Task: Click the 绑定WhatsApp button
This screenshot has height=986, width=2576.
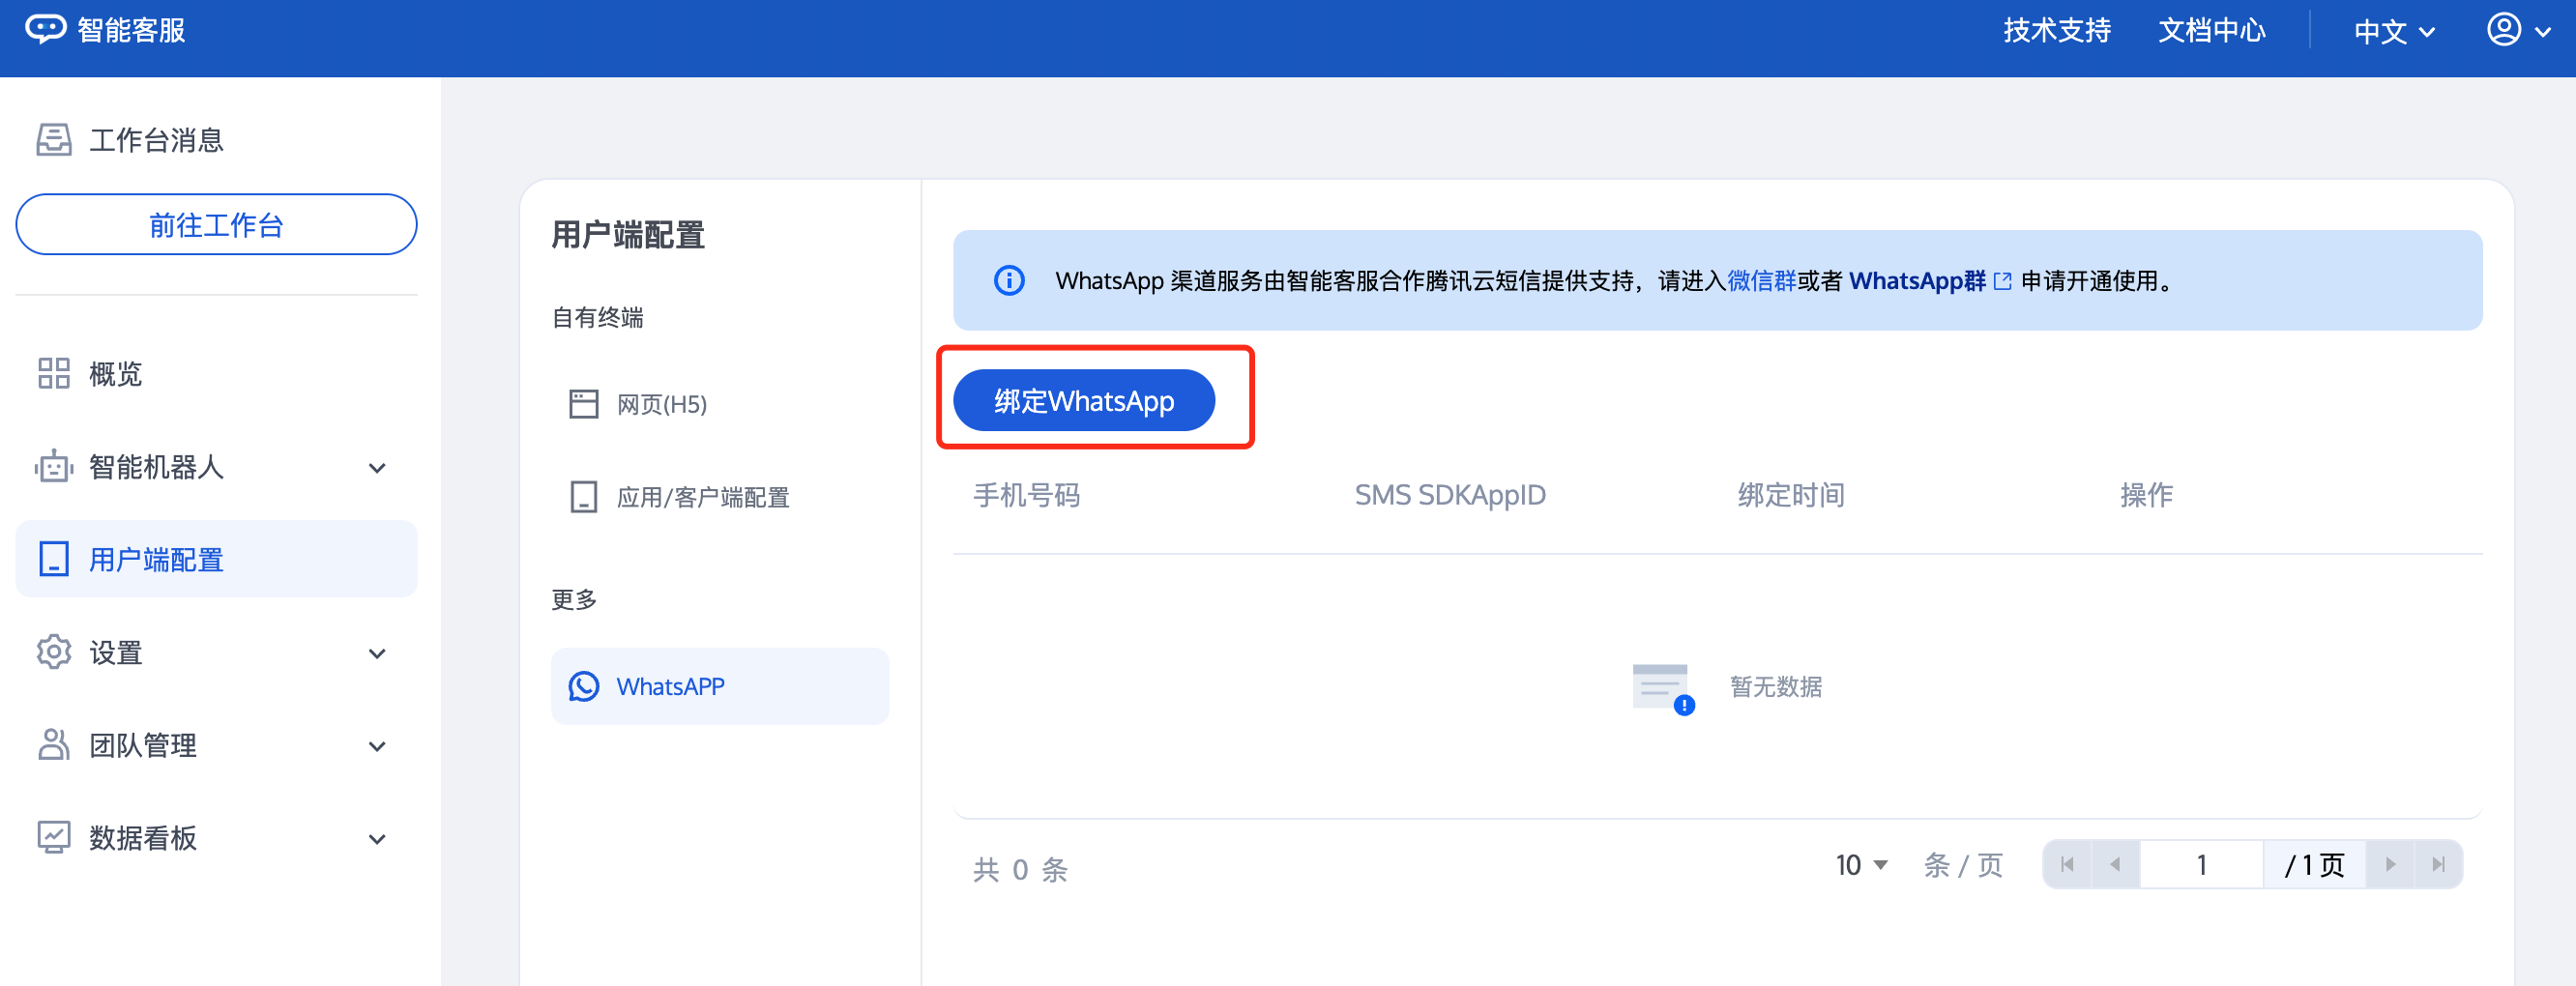Action: point(1084,401)
